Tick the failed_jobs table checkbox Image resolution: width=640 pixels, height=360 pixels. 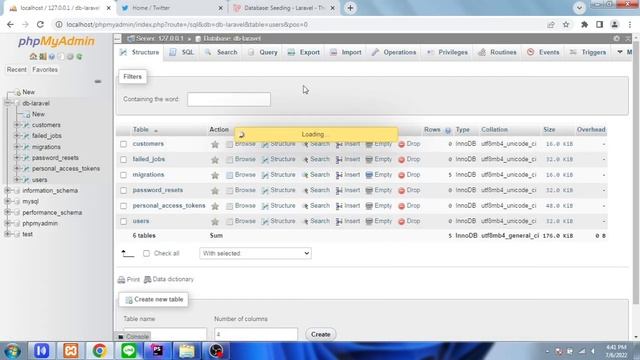coord(123,160)
